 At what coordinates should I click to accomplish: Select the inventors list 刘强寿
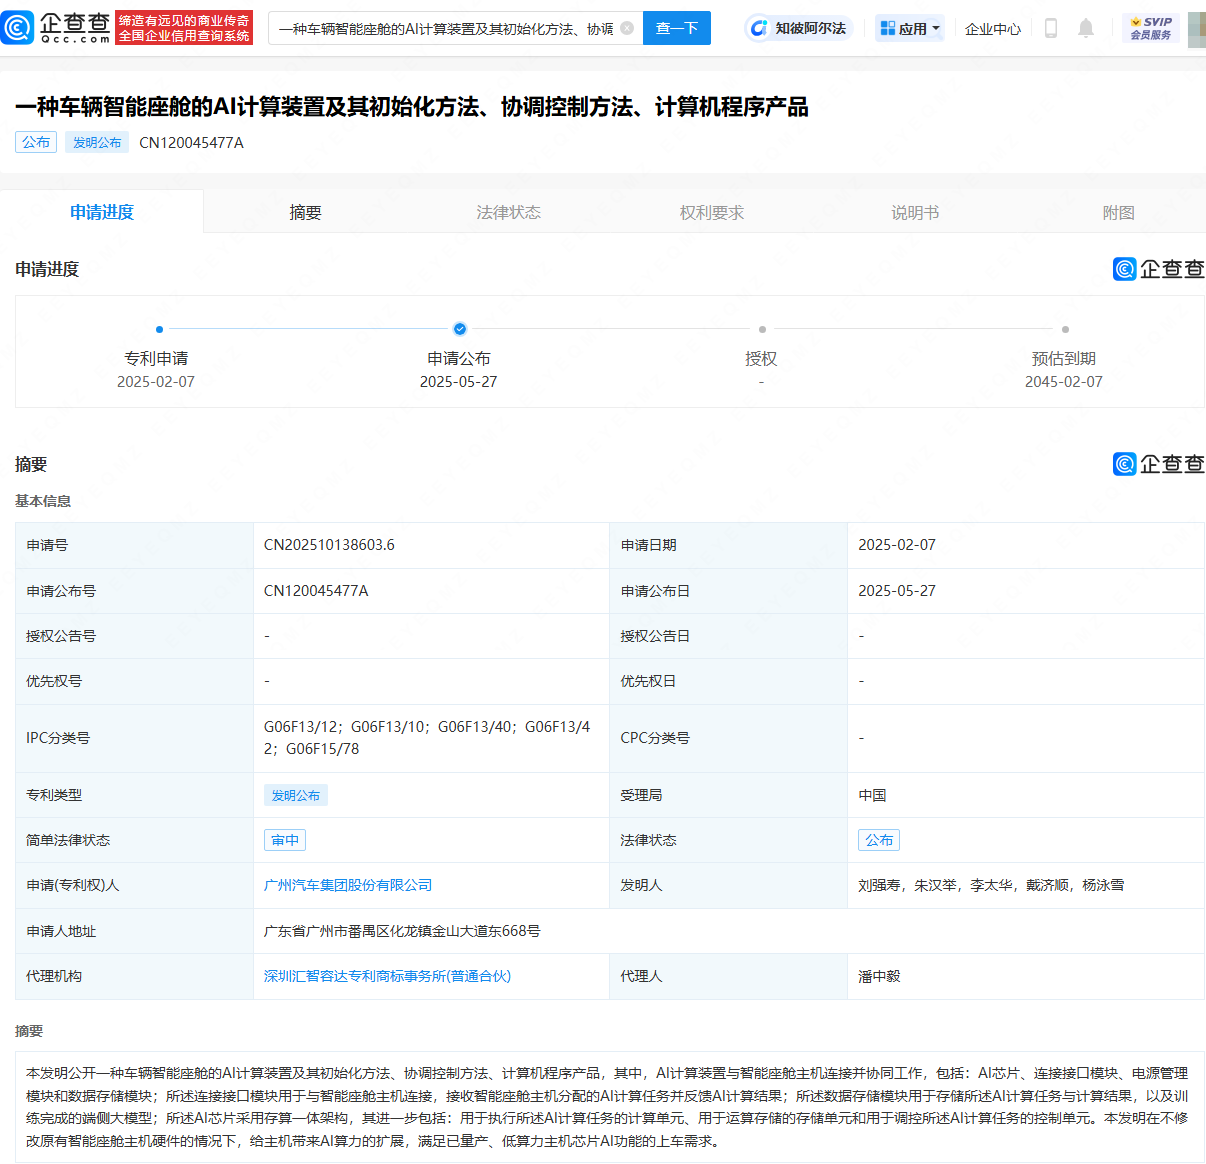coord(991,885)
